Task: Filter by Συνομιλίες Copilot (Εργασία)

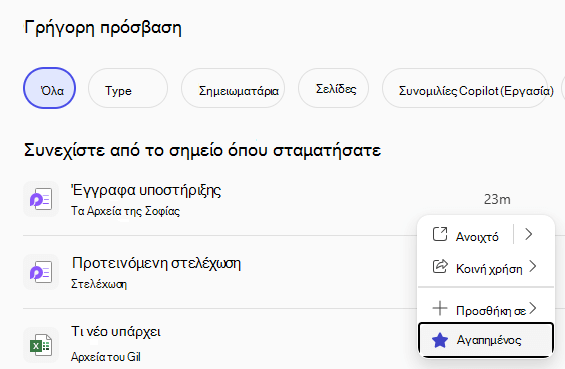Action: [465, 88]
